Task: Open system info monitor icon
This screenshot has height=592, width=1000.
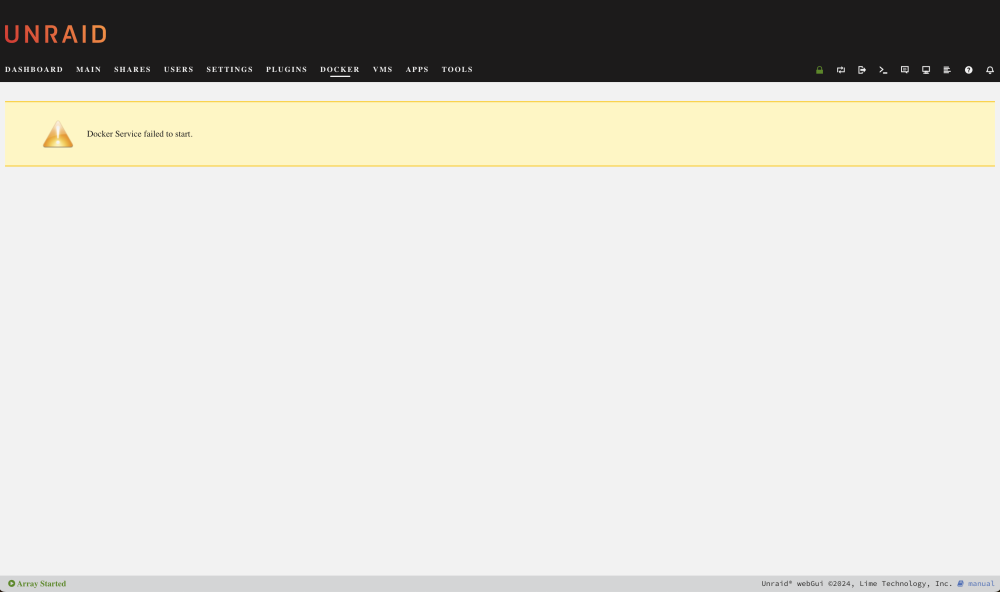Action: (x=926, y=70)
